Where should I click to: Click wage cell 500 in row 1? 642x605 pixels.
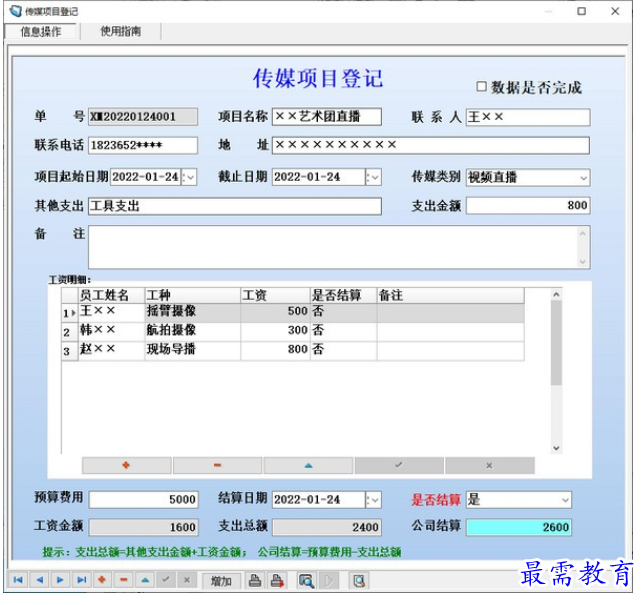click(x=276, y=312)
